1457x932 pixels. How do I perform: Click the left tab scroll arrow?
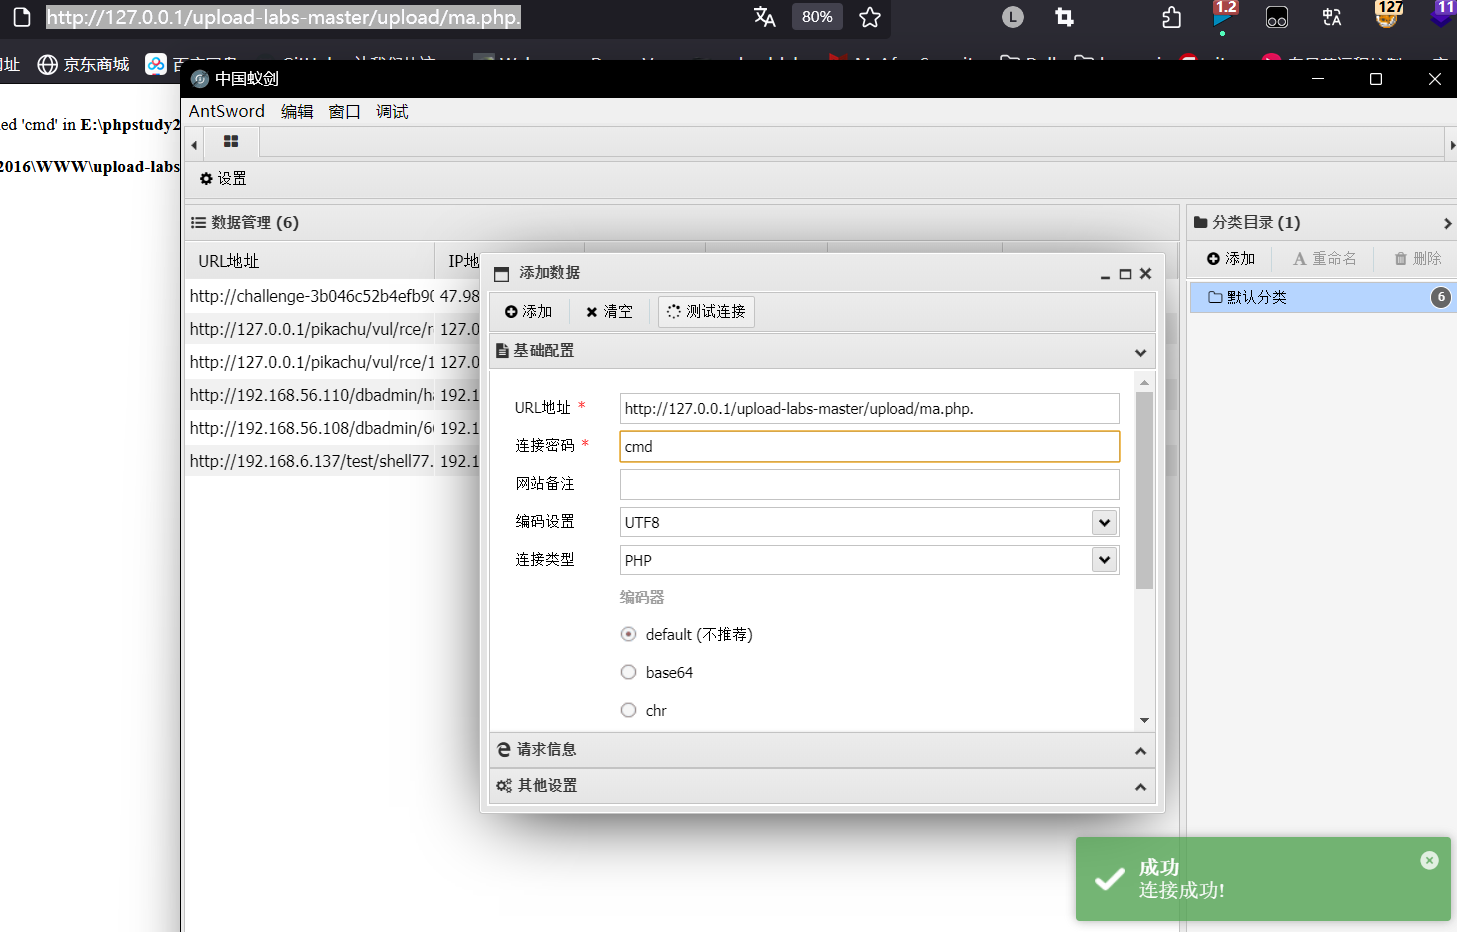tap(194, 145)
